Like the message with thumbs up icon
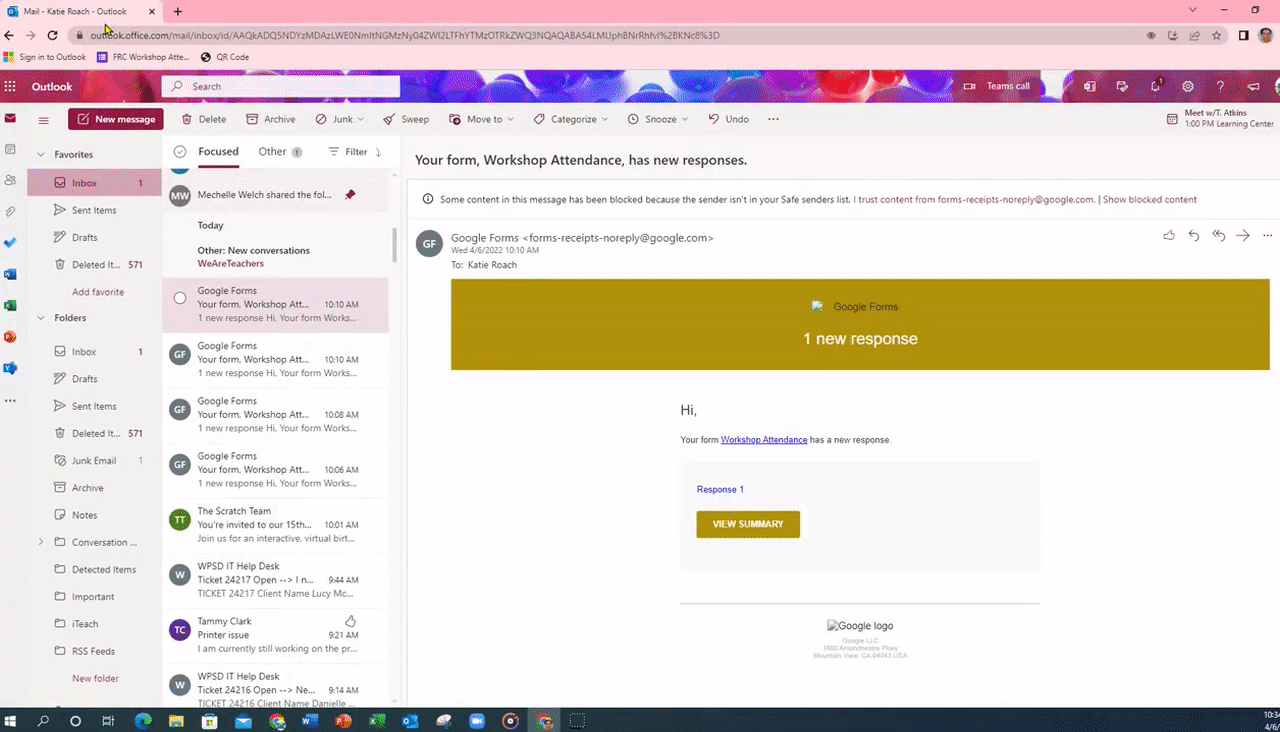The image size is (1280, 732). click(1169, 236)
